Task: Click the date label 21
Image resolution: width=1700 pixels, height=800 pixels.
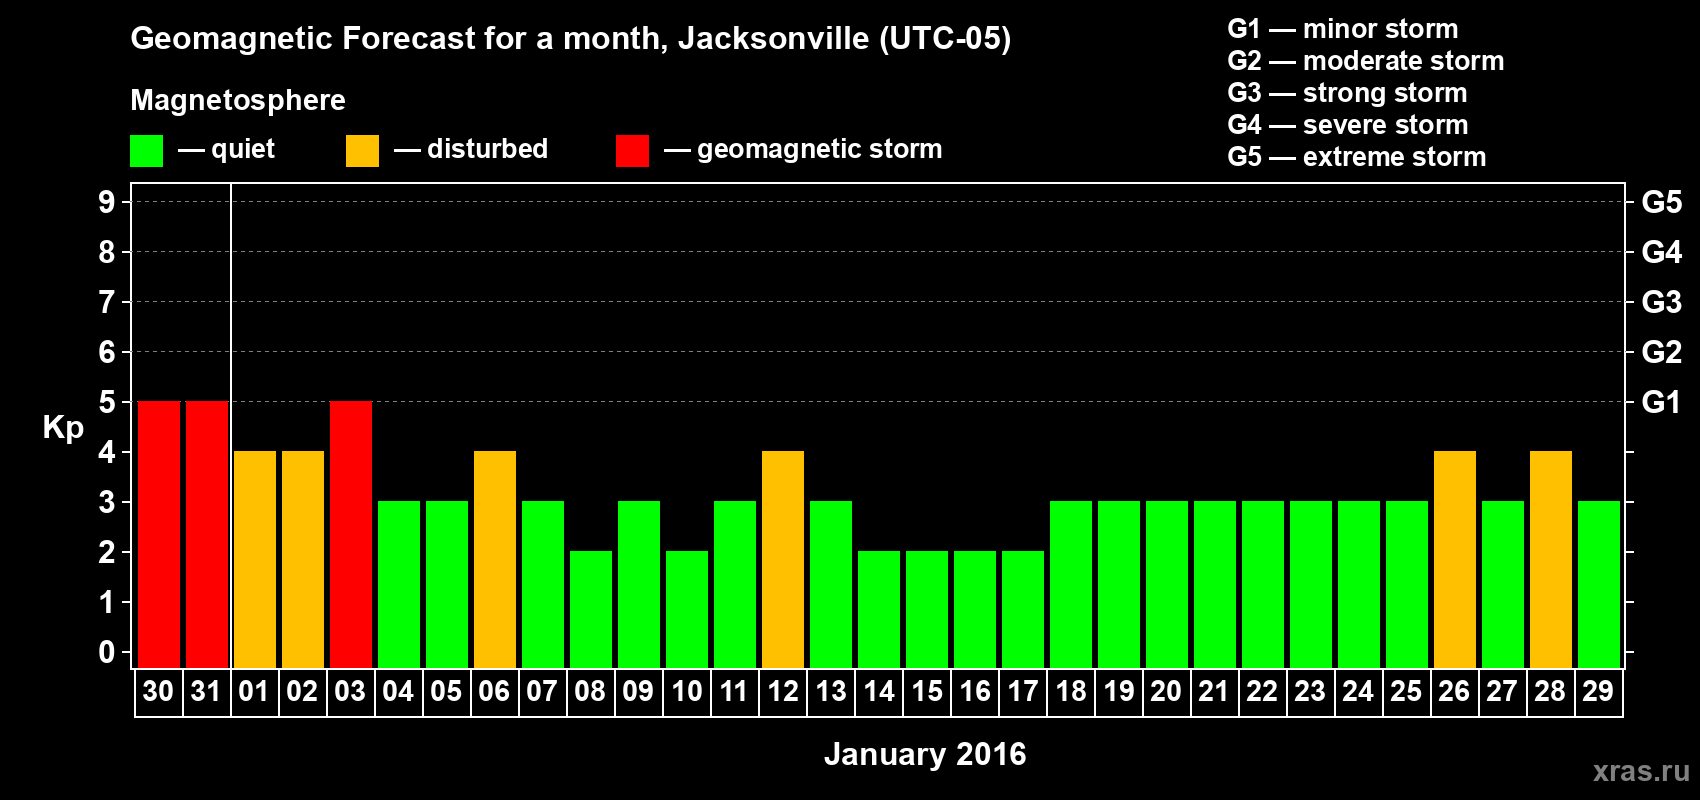Action: point(1214,692)
